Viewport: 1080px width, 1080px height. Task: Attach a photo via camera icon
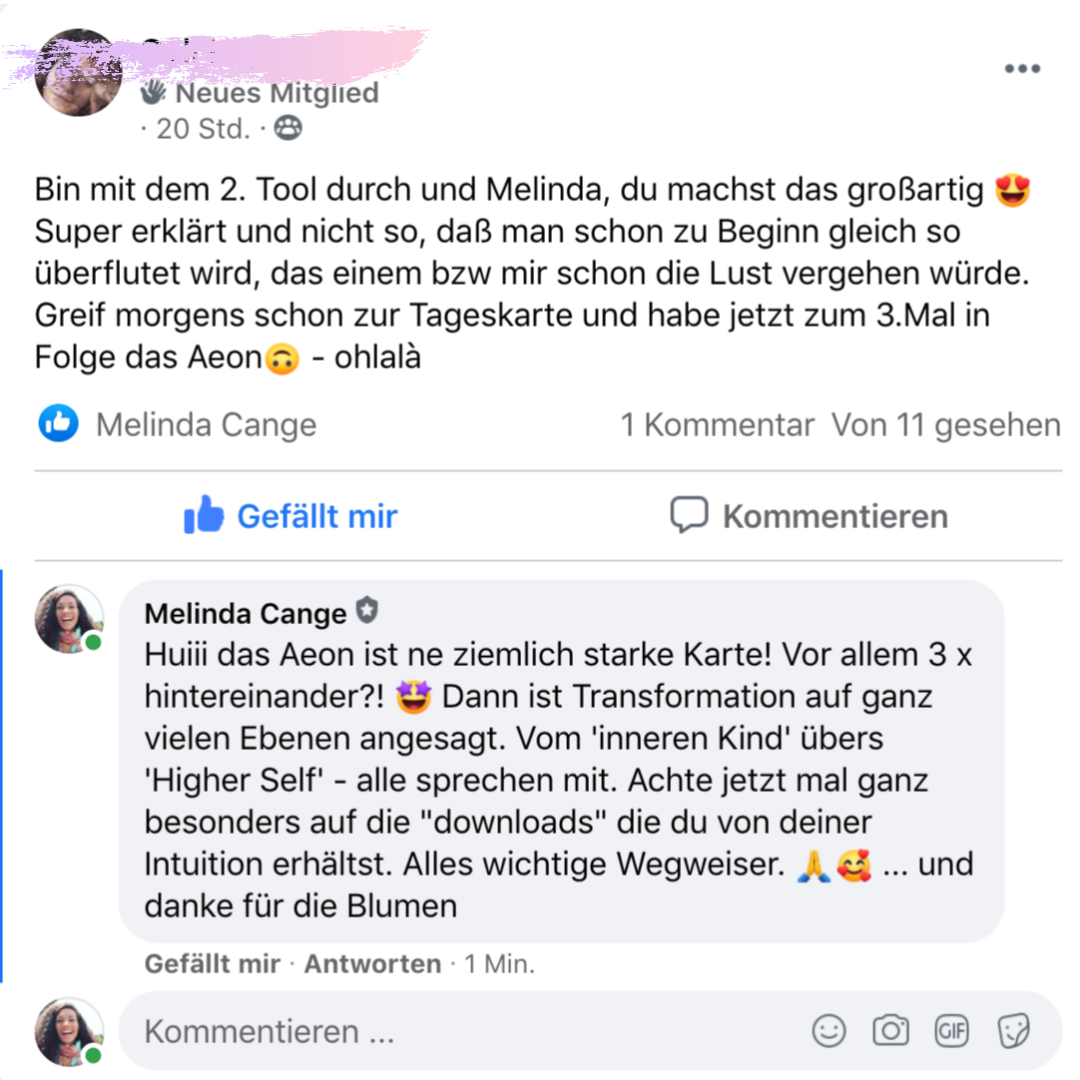click(x=891, y=1031)
